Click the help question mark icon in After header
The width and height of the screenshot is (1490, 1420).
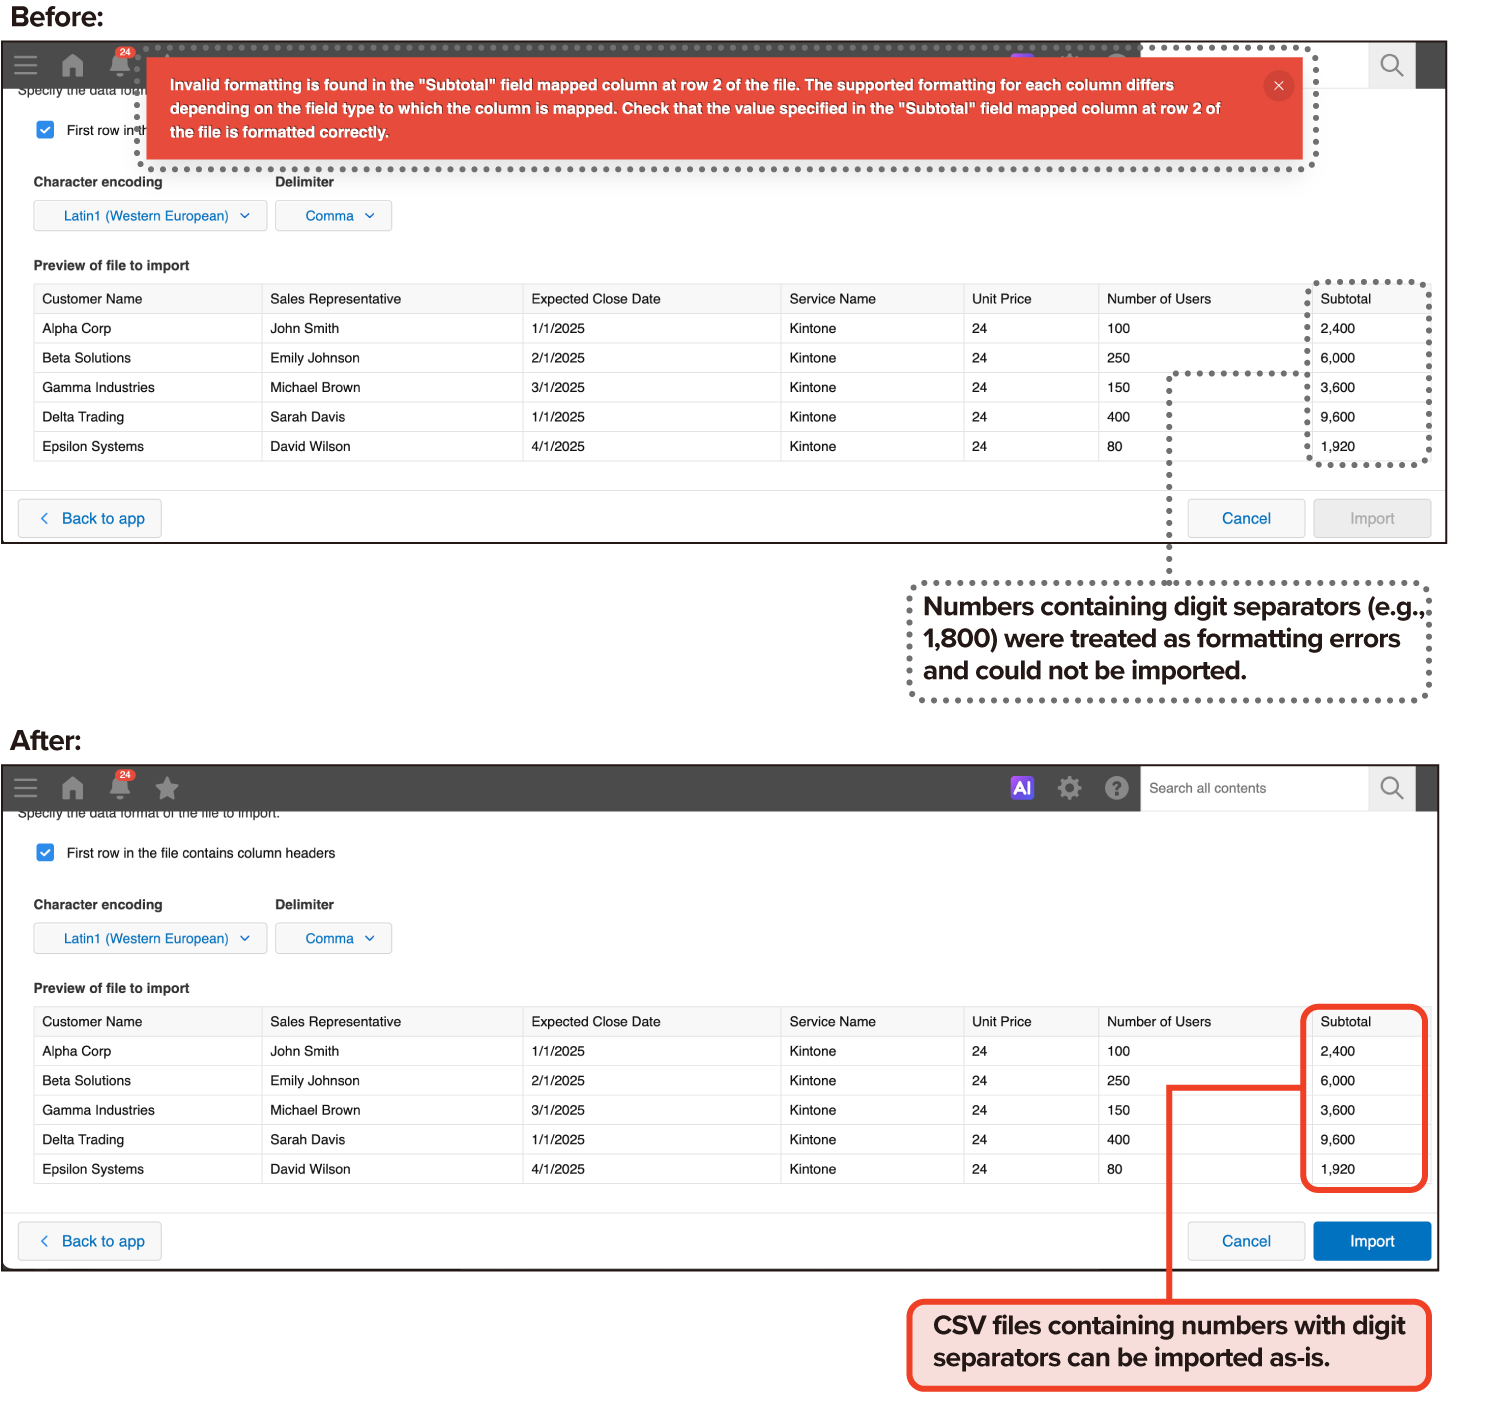(x=1117, y=788)
